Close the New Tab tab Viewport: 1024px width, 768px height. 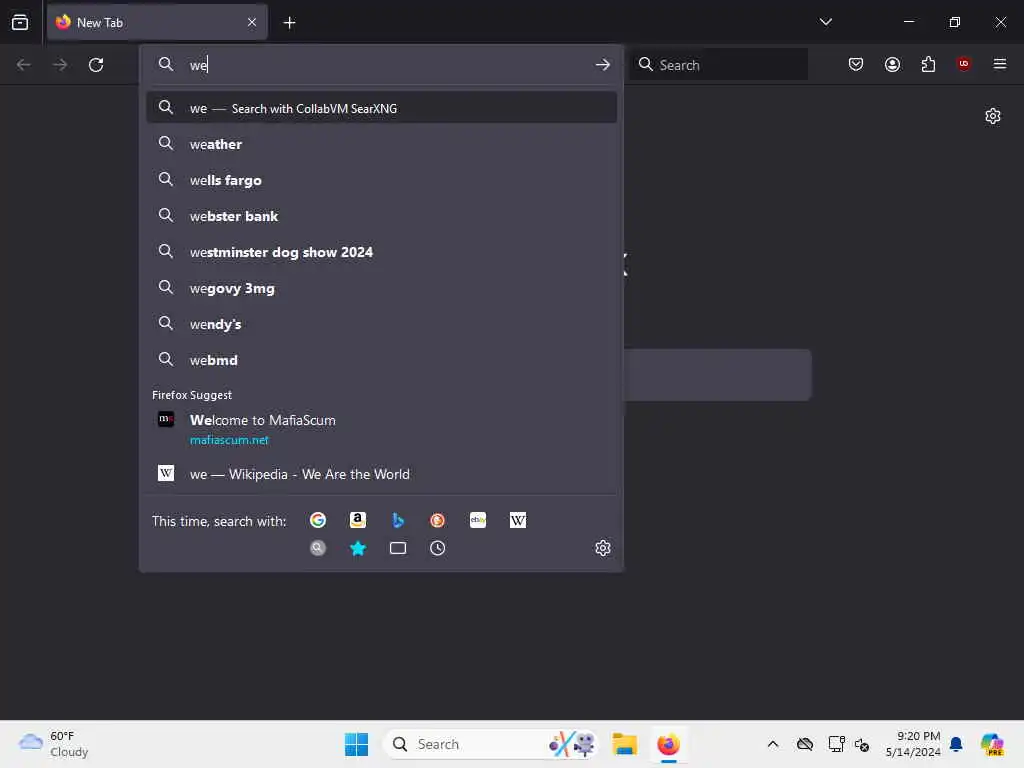tap(252, 22)
